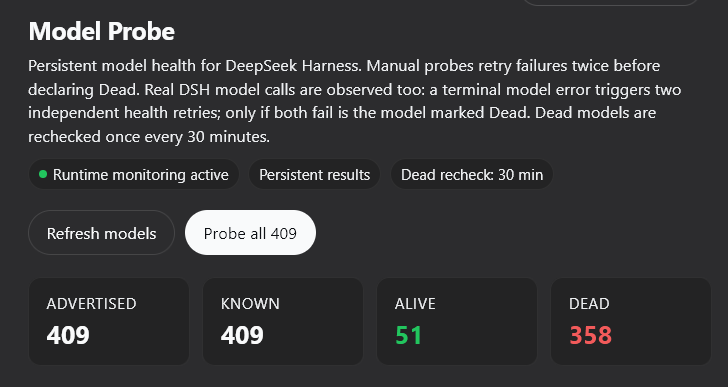This screenshot has width=728, height=387.
Task: Open the DEAD stats card
Action: click(631, 321)
